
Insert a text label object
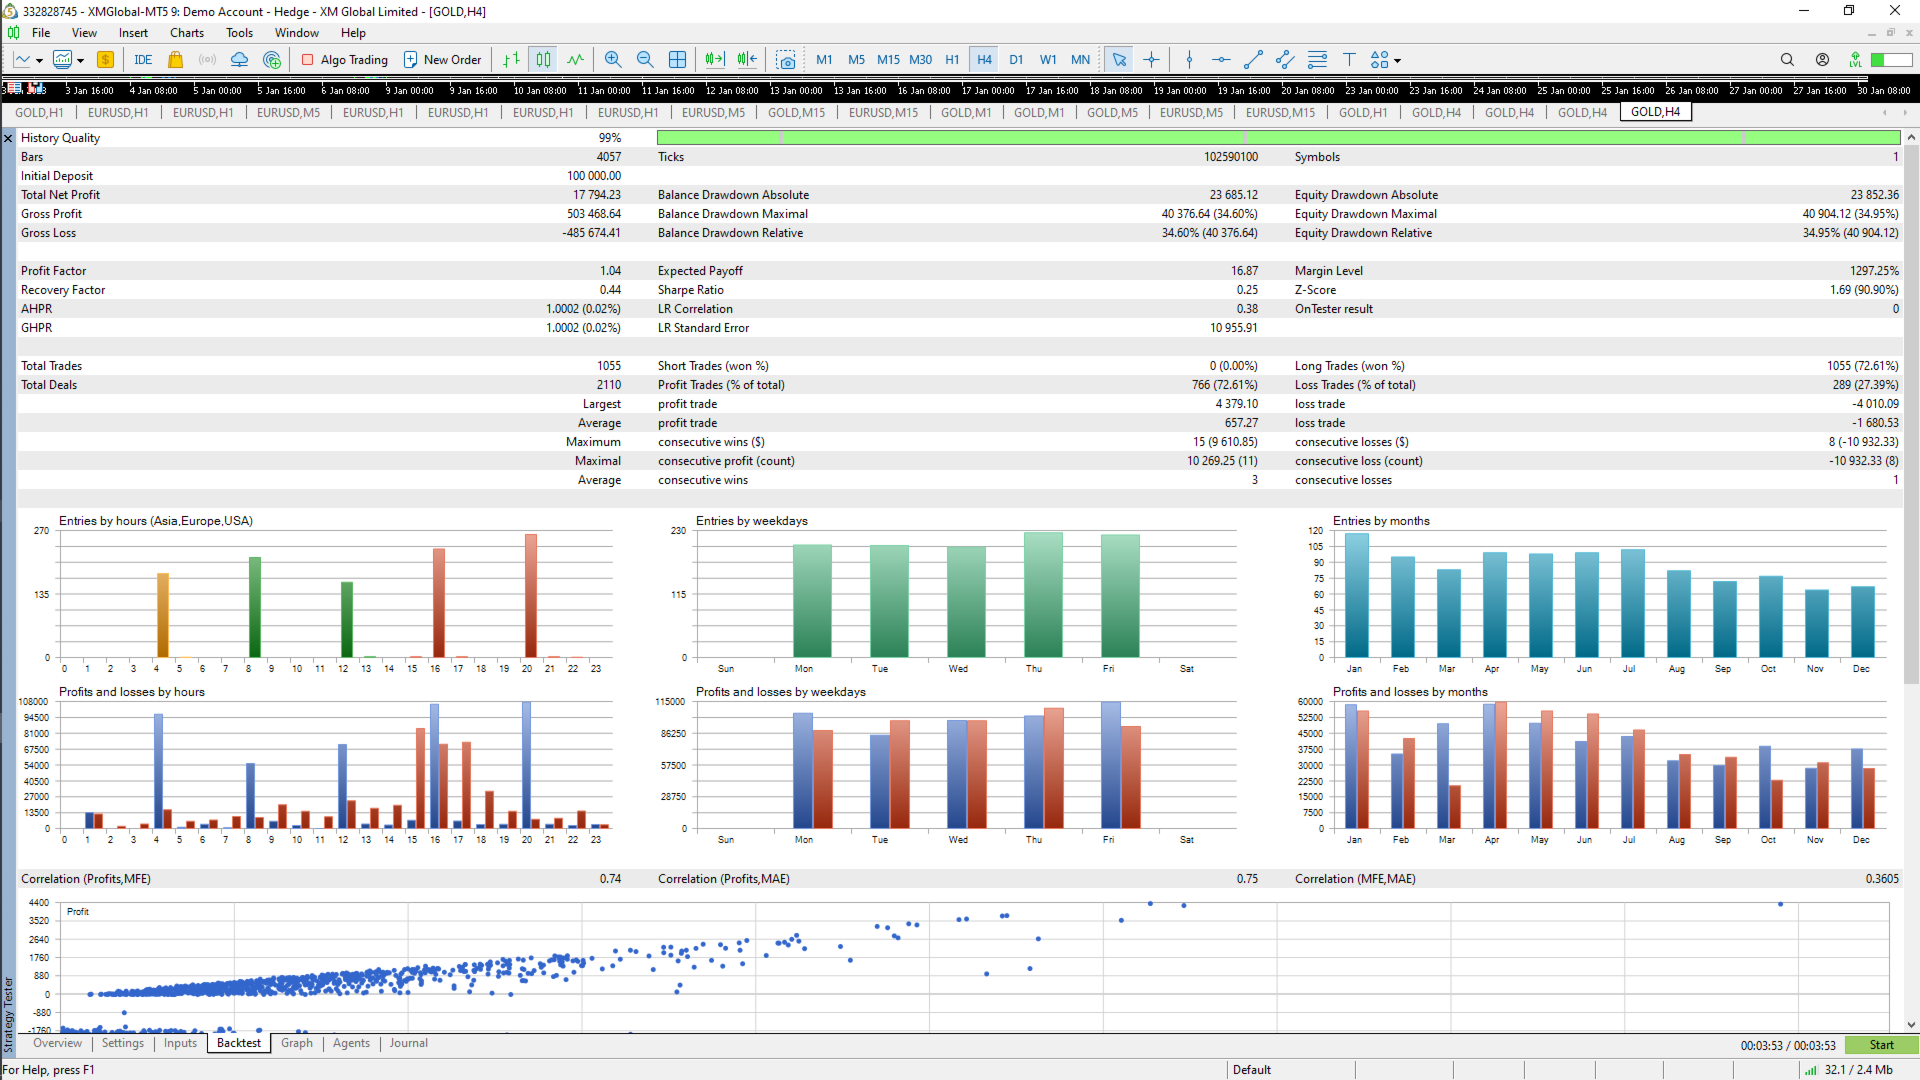(x=1349, y=60)
